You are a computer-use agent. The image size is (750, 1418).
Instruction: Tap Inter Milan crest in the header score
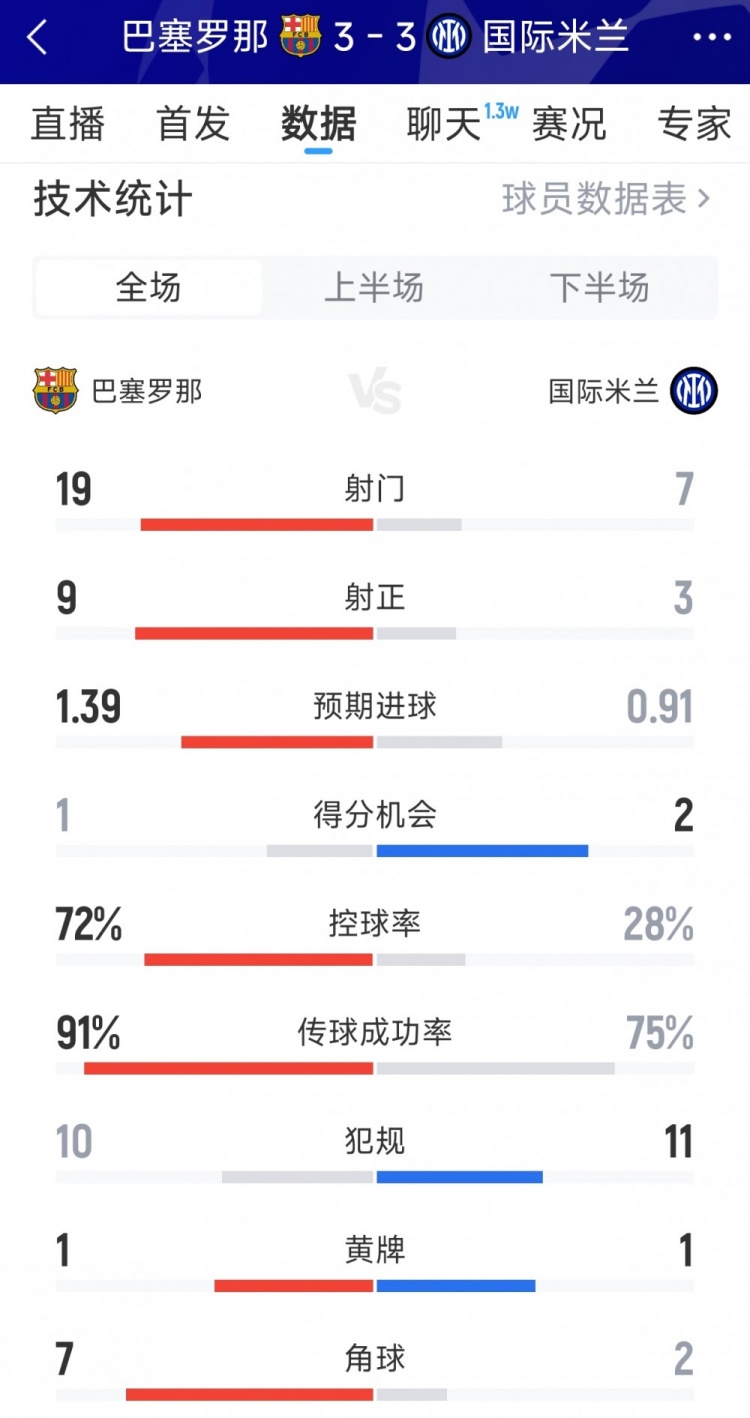449,37
